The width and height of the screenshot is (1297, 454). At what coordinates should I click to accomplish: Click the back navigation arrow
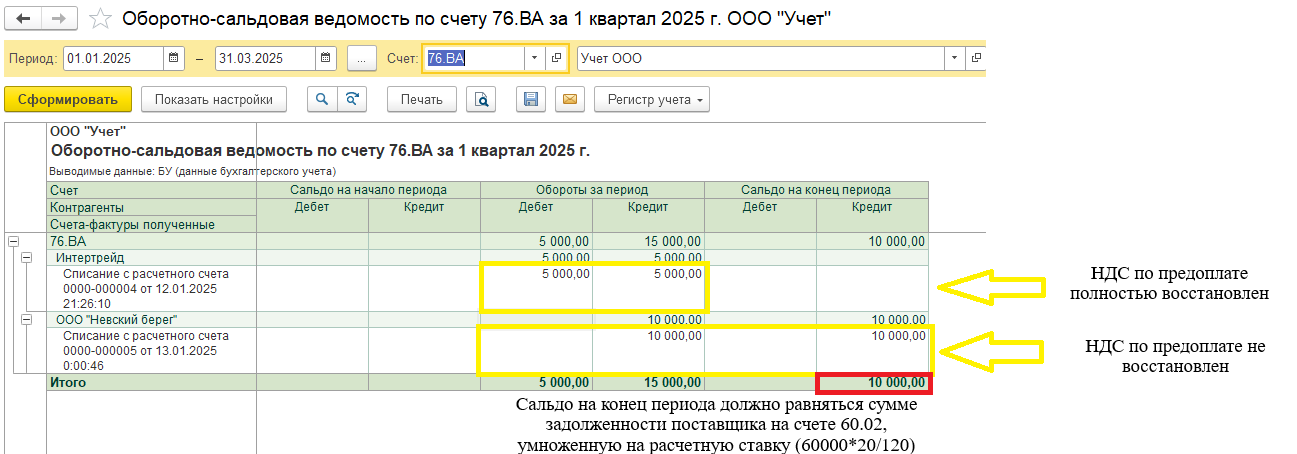24,19
